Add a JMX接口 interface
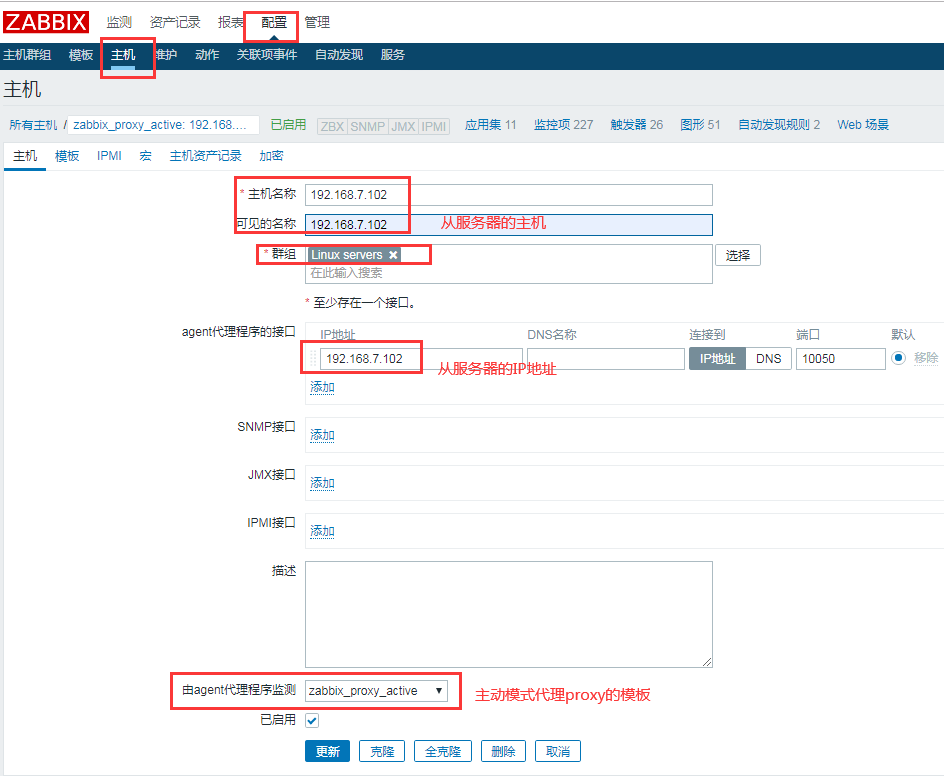The image size is (944, 776). coord(322,483)
